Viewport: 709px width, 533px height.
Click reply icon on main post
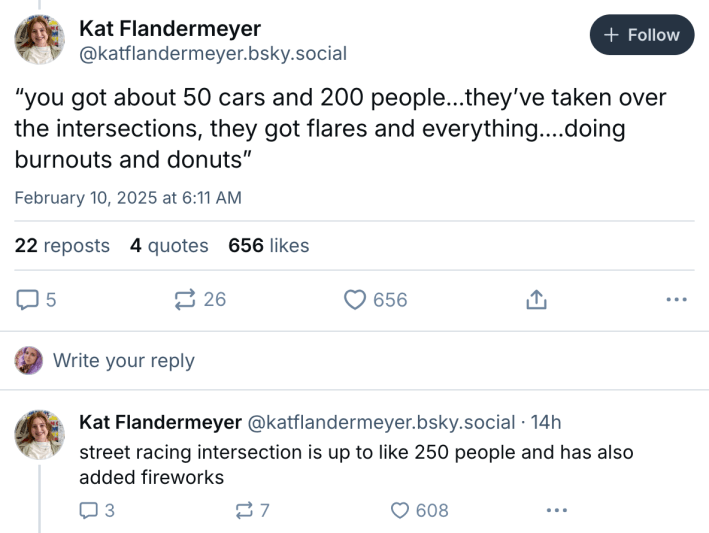(28, 299)
